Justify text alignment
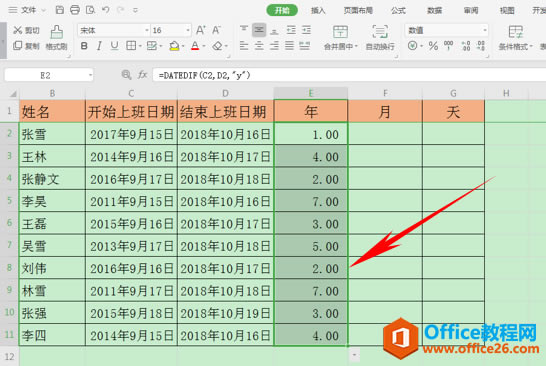The image size is (546, 366). tap(289, 46)
